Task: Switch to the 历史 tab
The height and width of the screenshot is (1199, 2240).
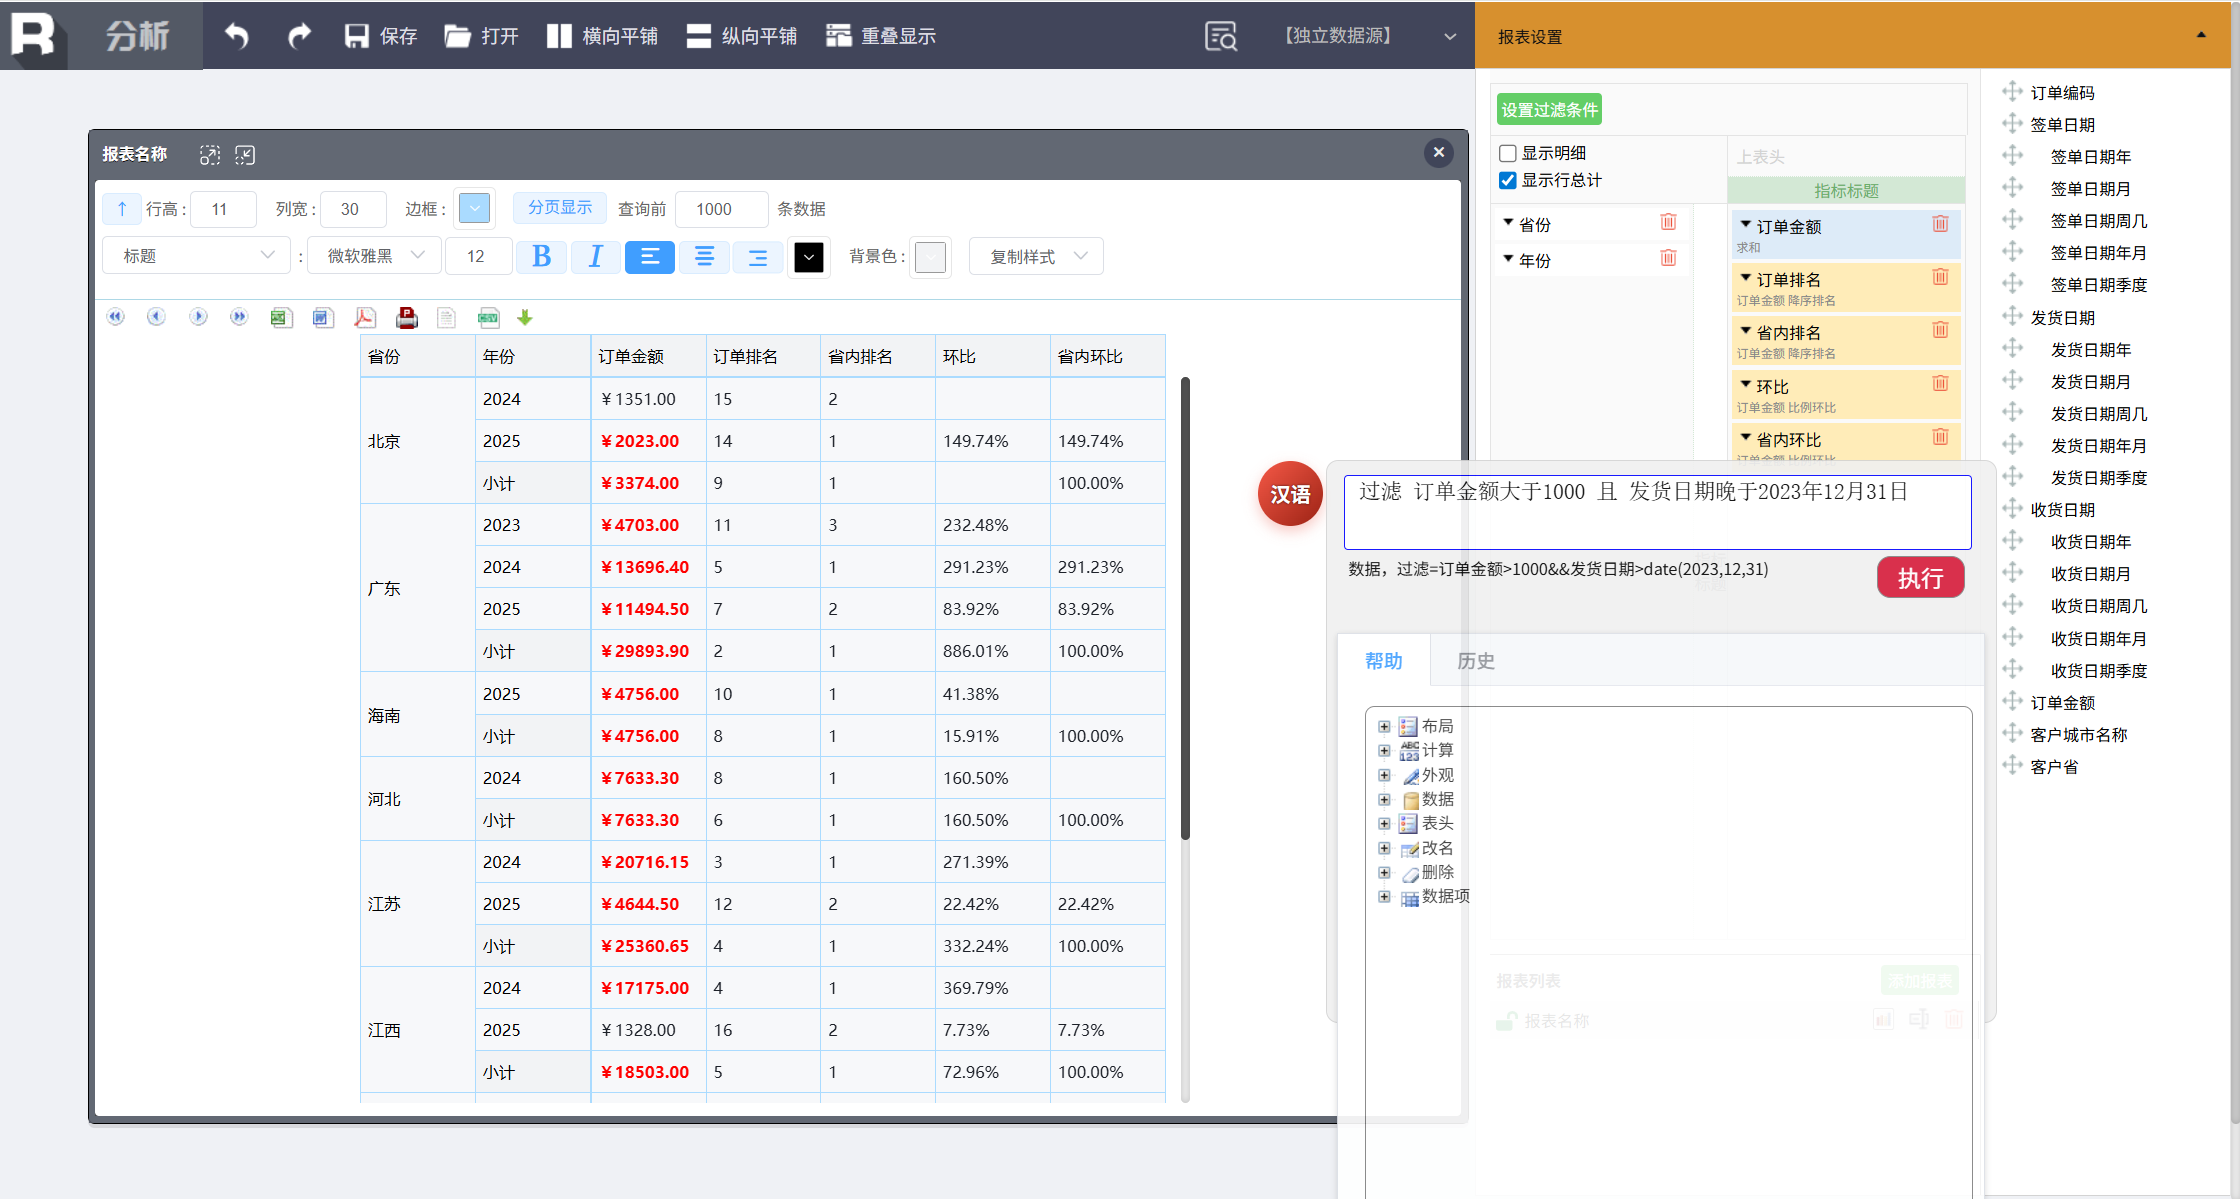Action: click(x=1475, y=661)
